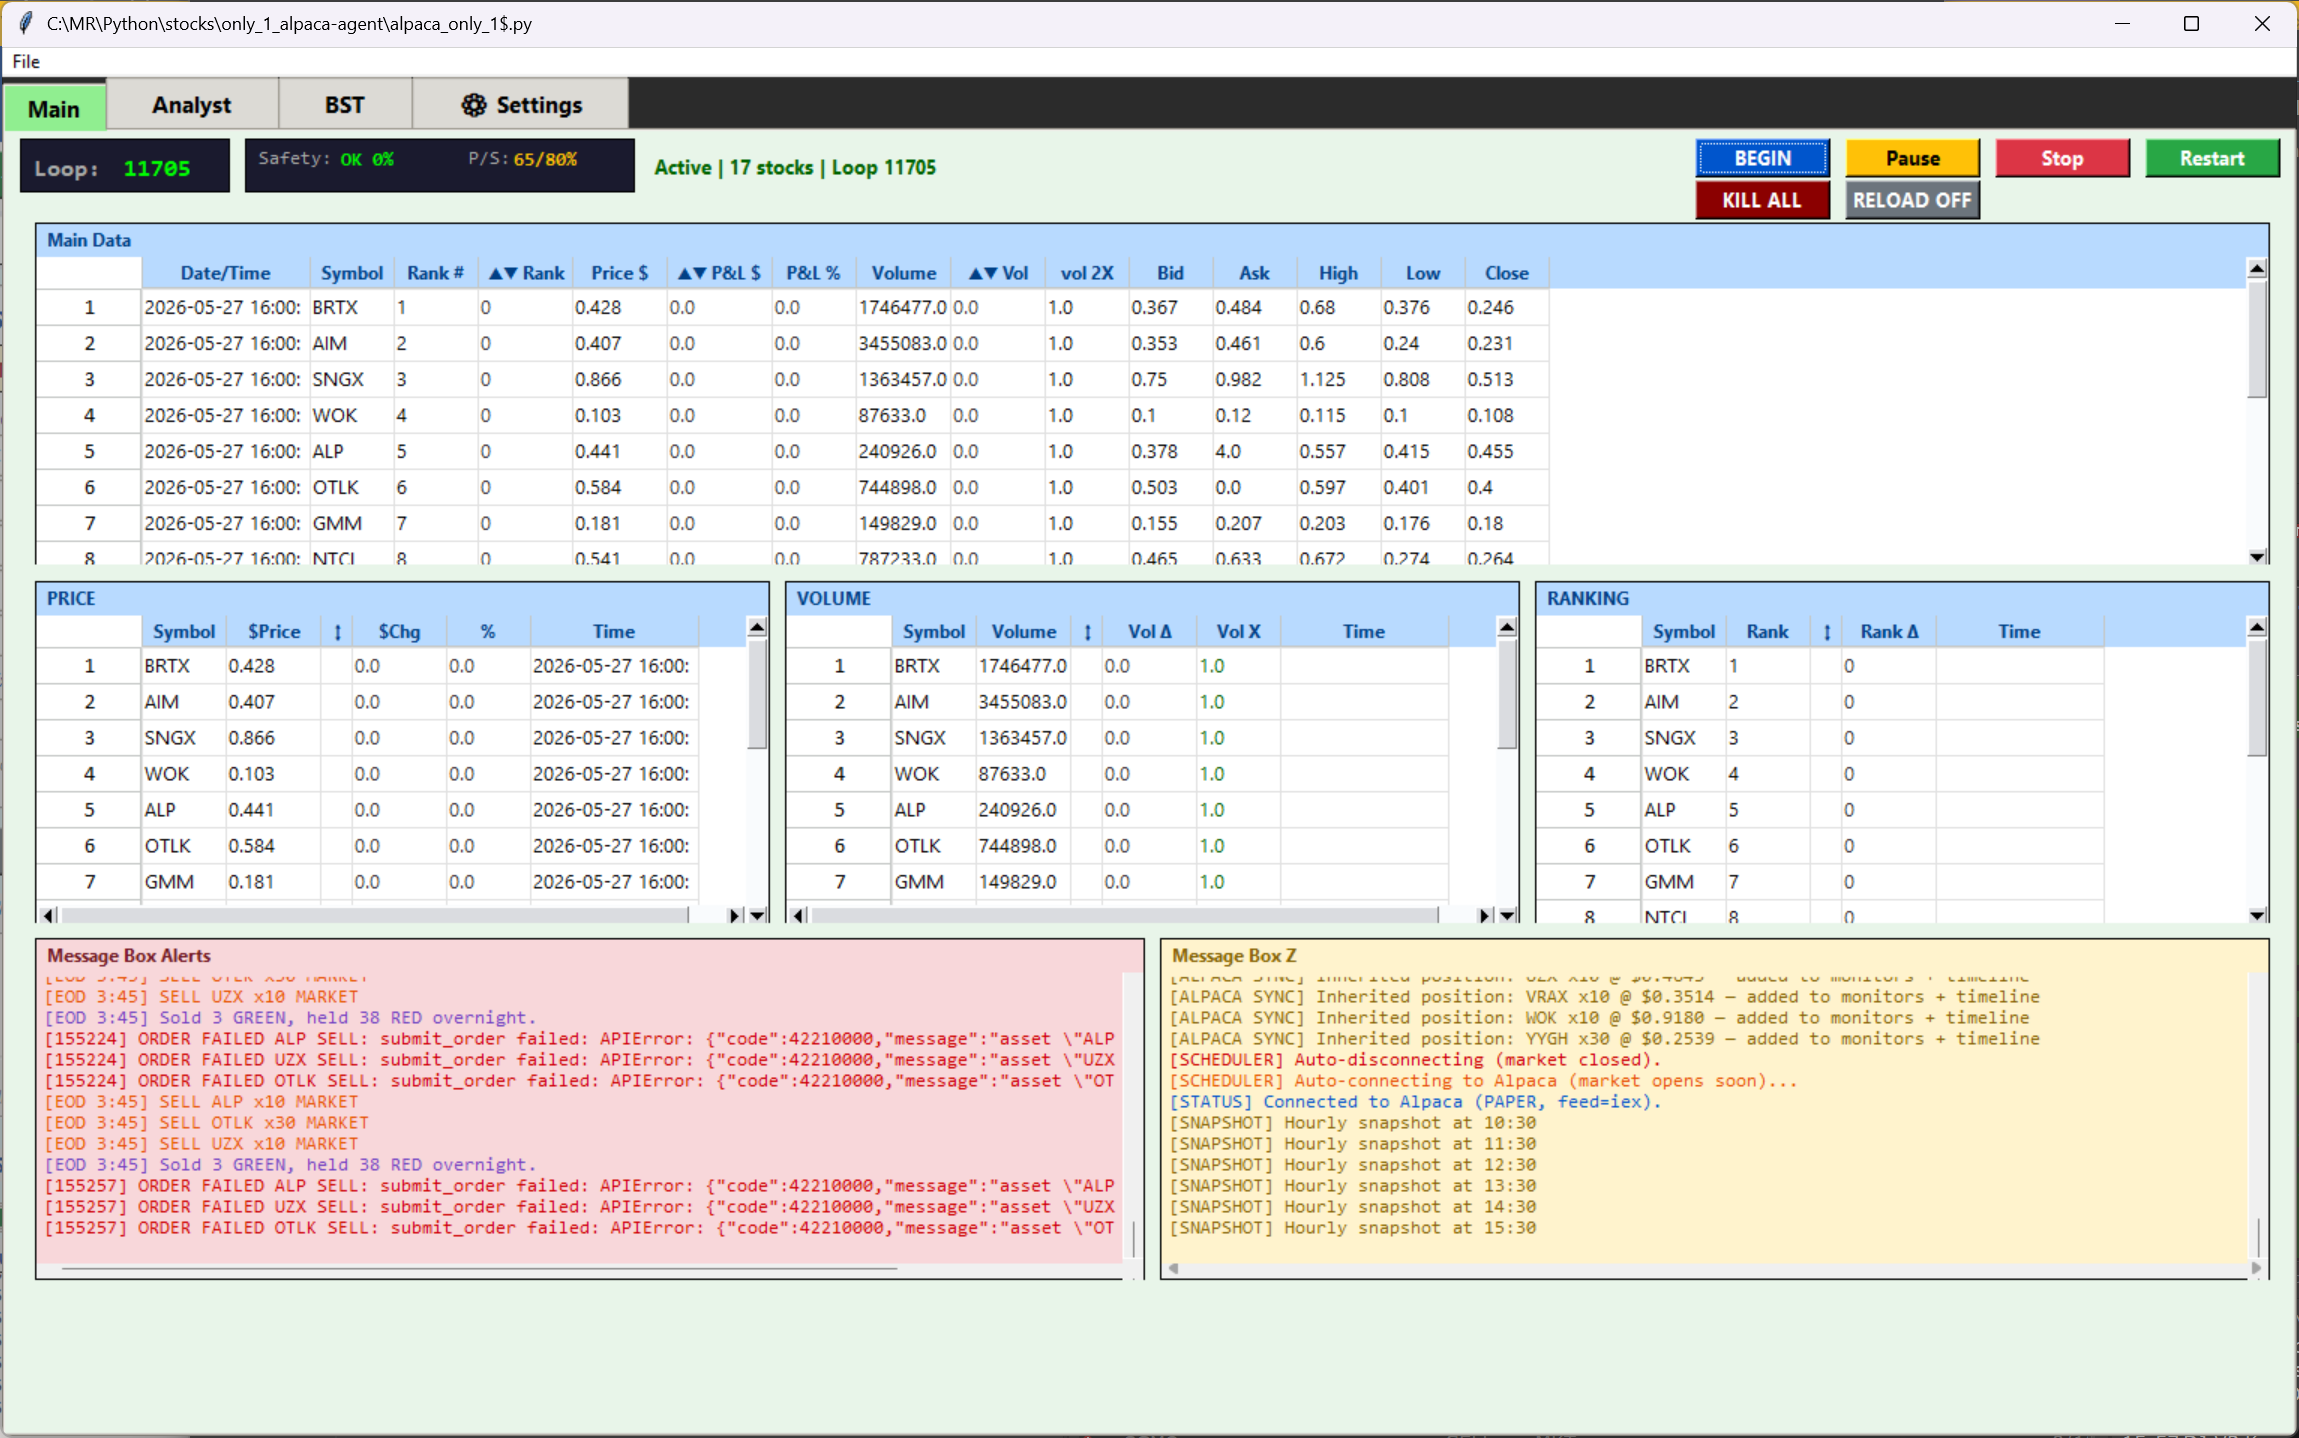The height and width of the screenshot is (1438, 2299).
Task: Select SNGX row in Main Data table
Action: [x=792, y=379]
